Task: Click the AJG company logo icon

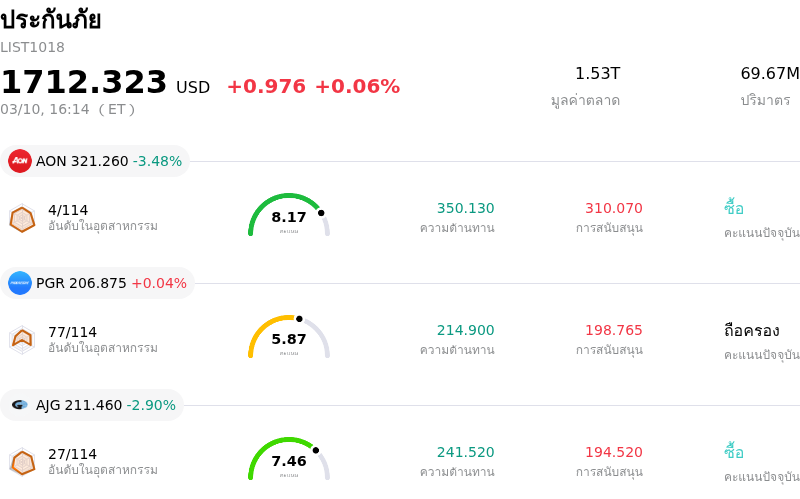Action: pyautogui.click(x=20, y=405)
